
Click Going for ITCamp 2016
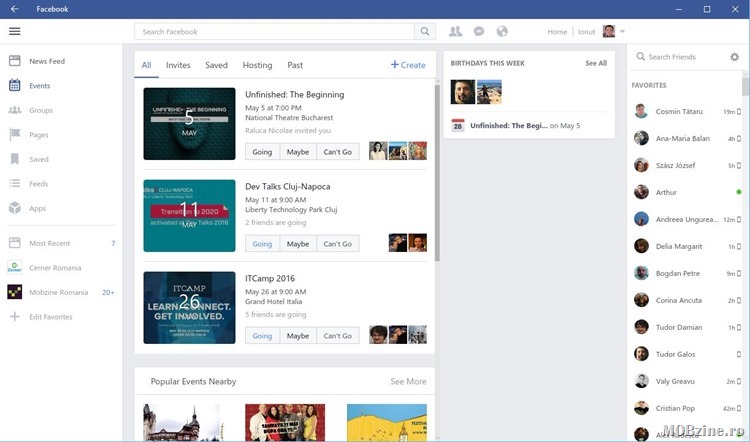click(x=262, y=335)
